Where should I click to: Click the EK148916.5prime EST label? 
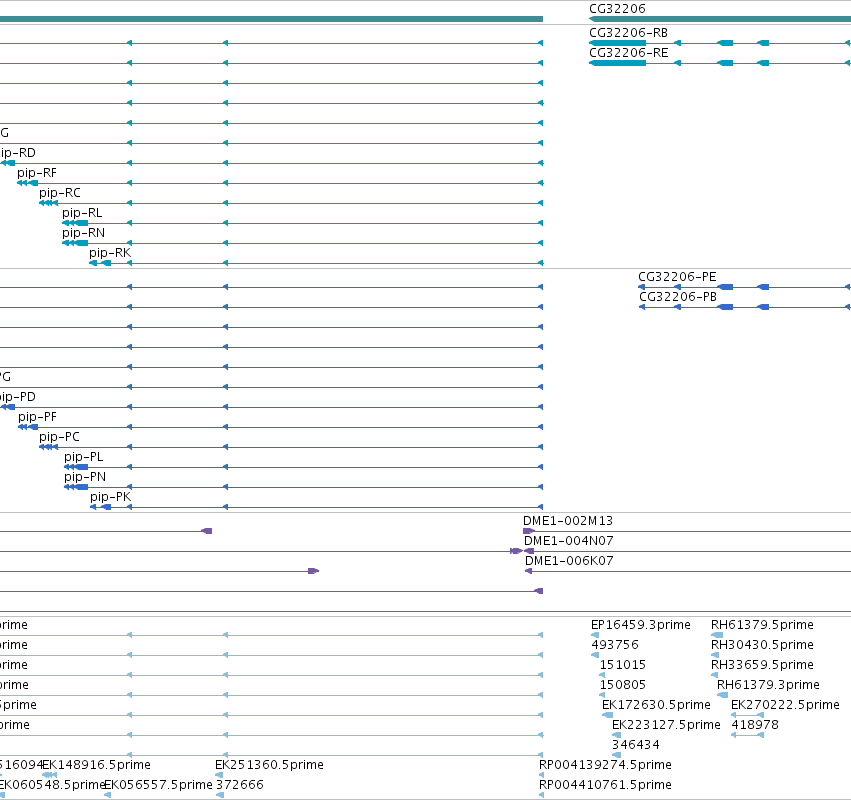(x=97, y=765)
